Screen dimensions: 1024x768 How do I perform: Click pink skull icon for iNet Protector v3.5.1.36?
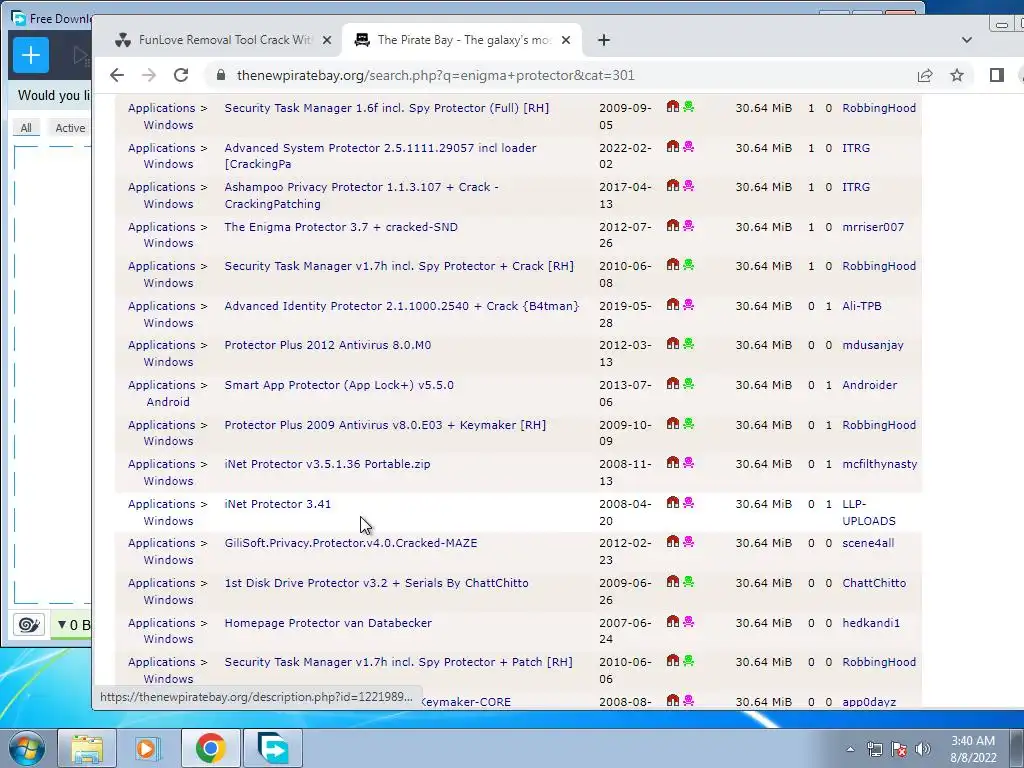pos(688,462)
